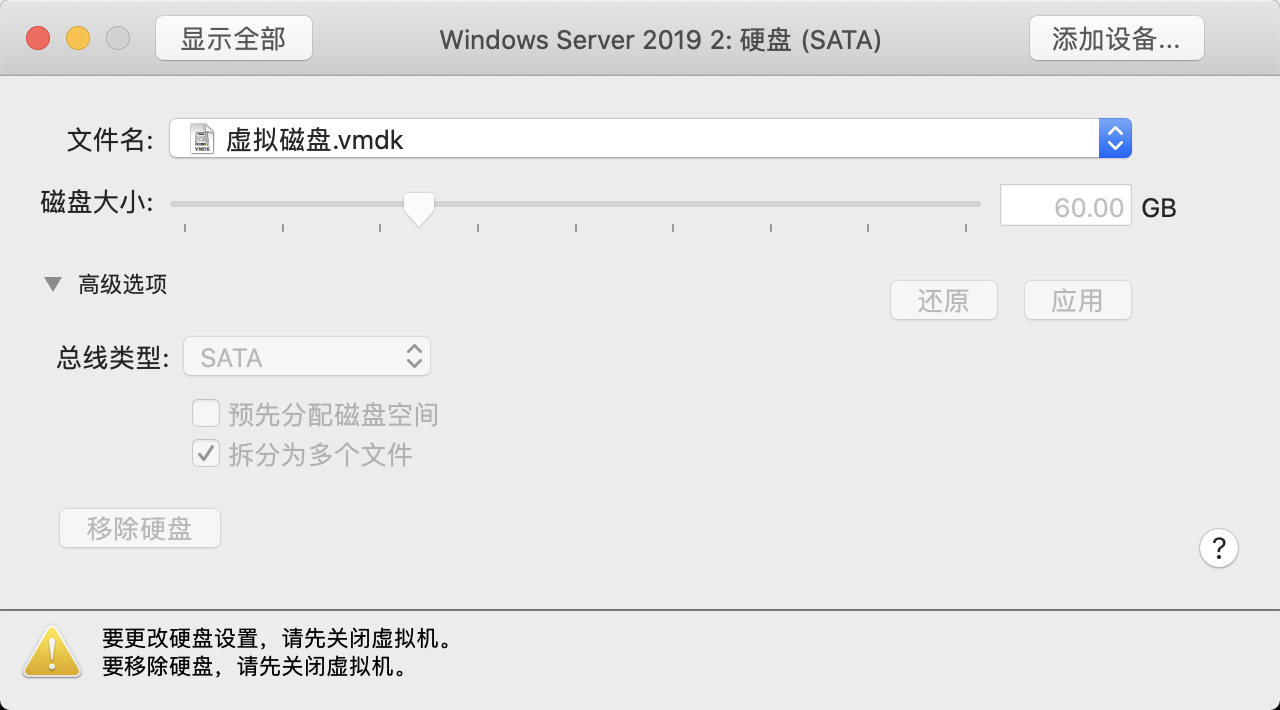Image resolution: width=1280 pixels, height=710 pixels.
Task: Click the red close window button
Action: tap(38, 39)
